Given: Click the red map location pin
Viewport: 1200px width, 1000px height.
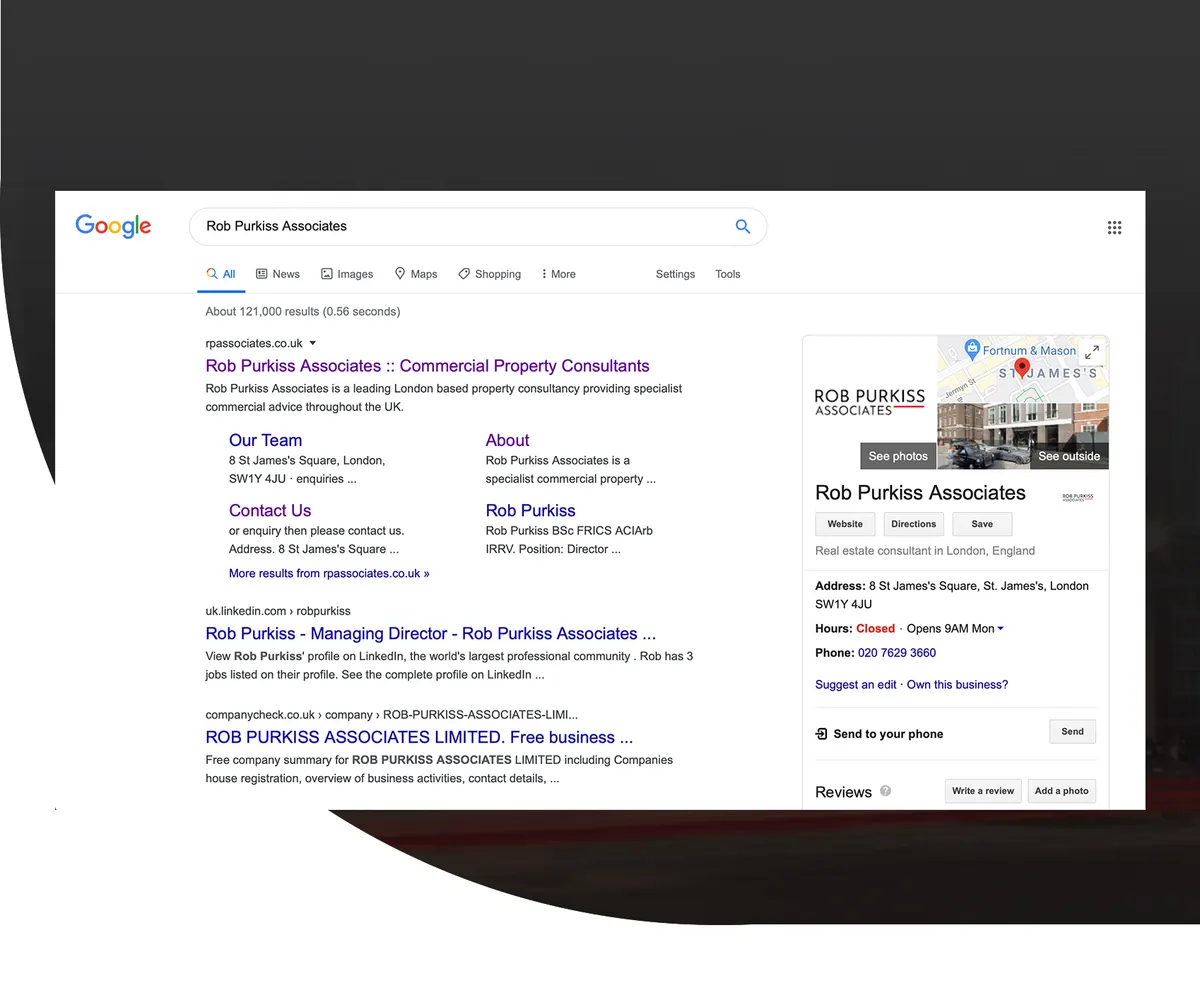Looking at the screenshot, I should click(x=1022, y=368).
